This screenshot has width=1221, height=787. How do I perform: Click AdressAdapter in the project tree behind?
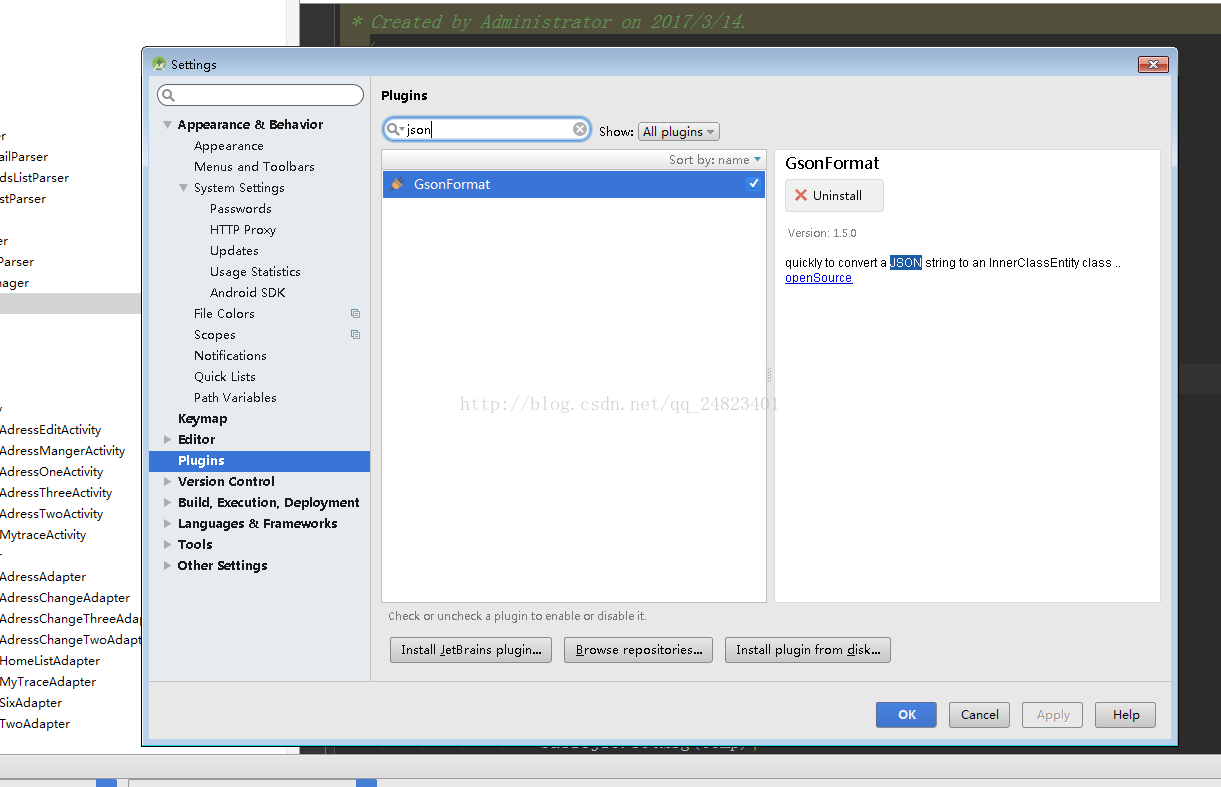coord(43,577)
